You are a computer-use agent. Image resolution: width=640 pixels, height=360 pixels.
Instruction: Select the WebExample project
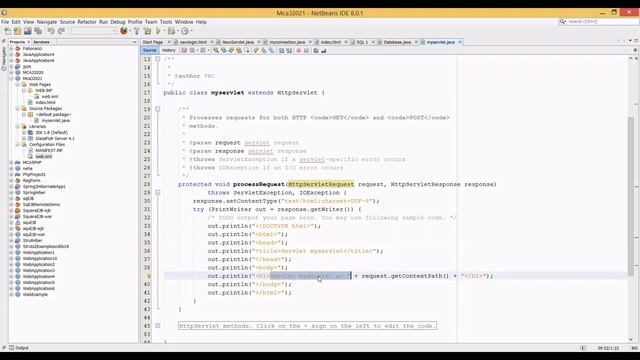[35, 294]
